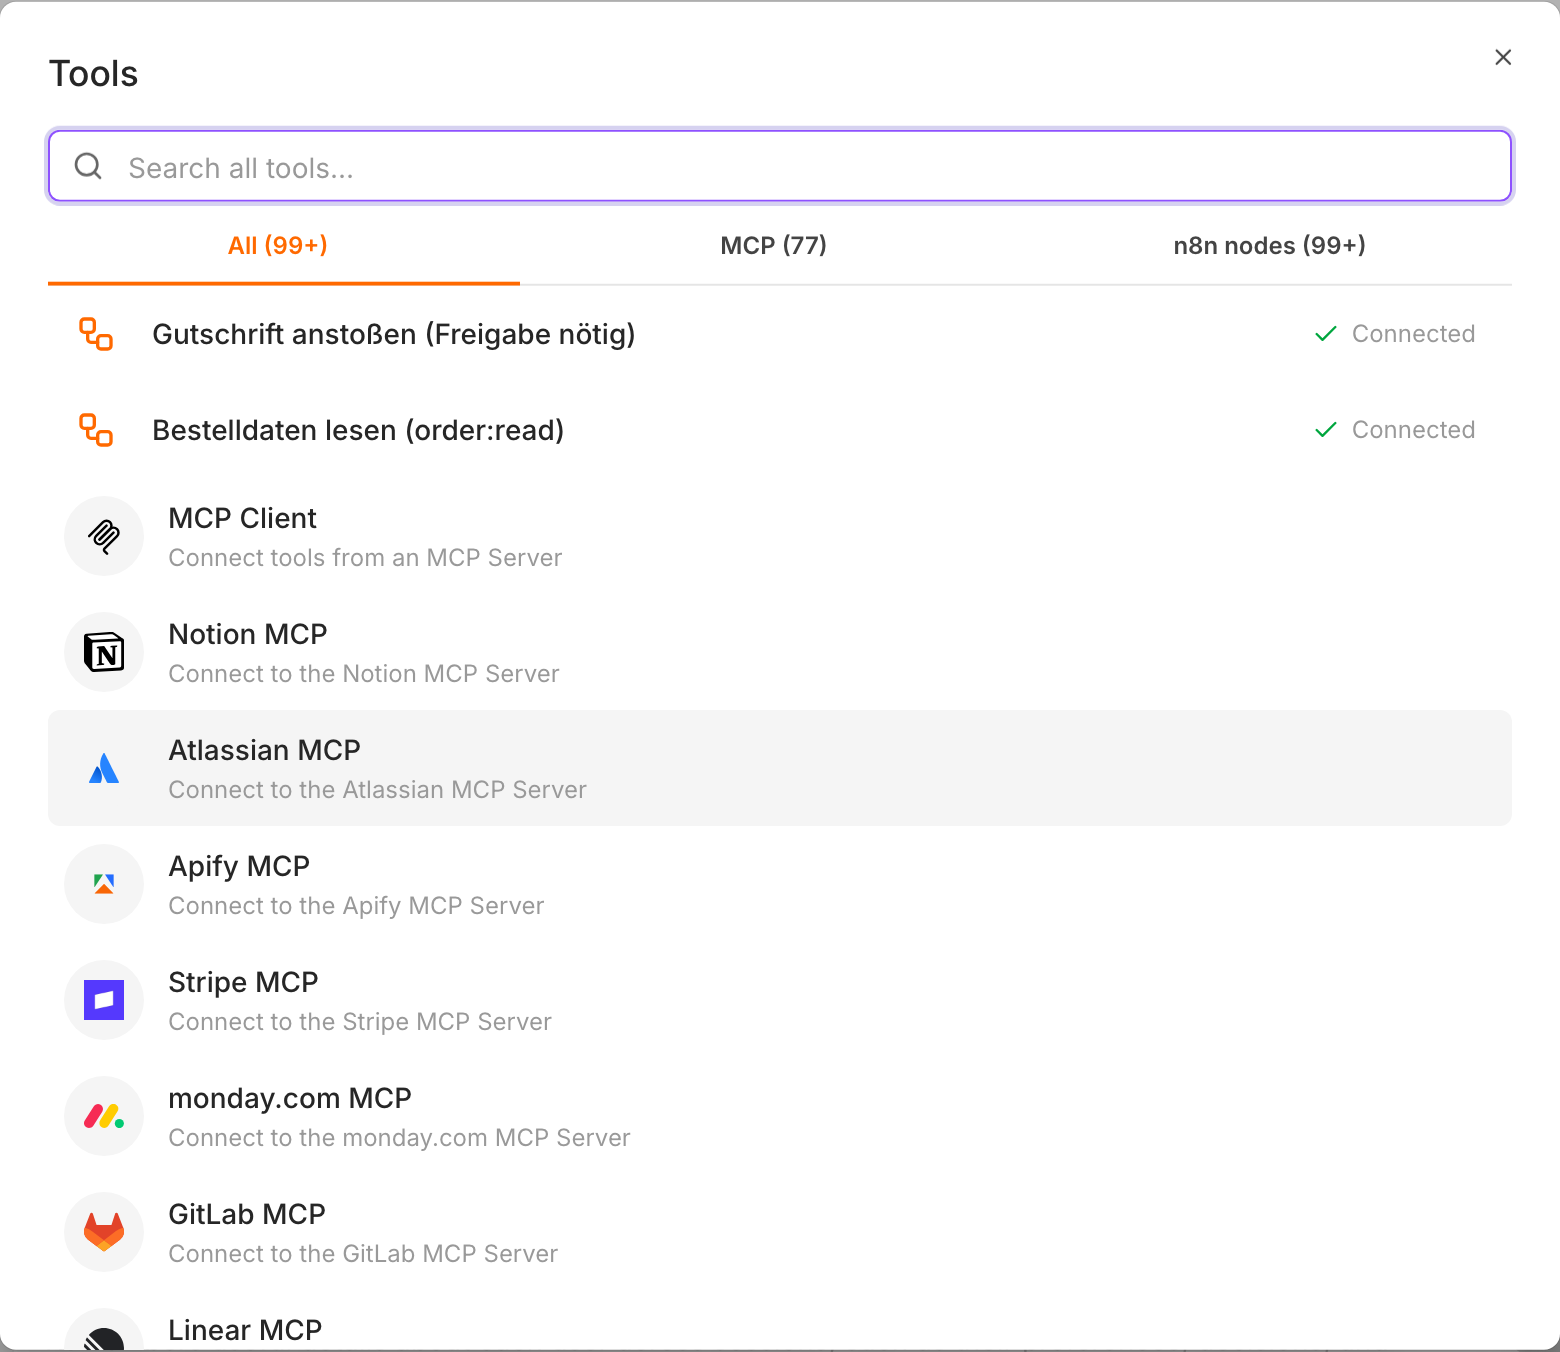
Task: Close the Tools dialog
Action: [1503, 57]
